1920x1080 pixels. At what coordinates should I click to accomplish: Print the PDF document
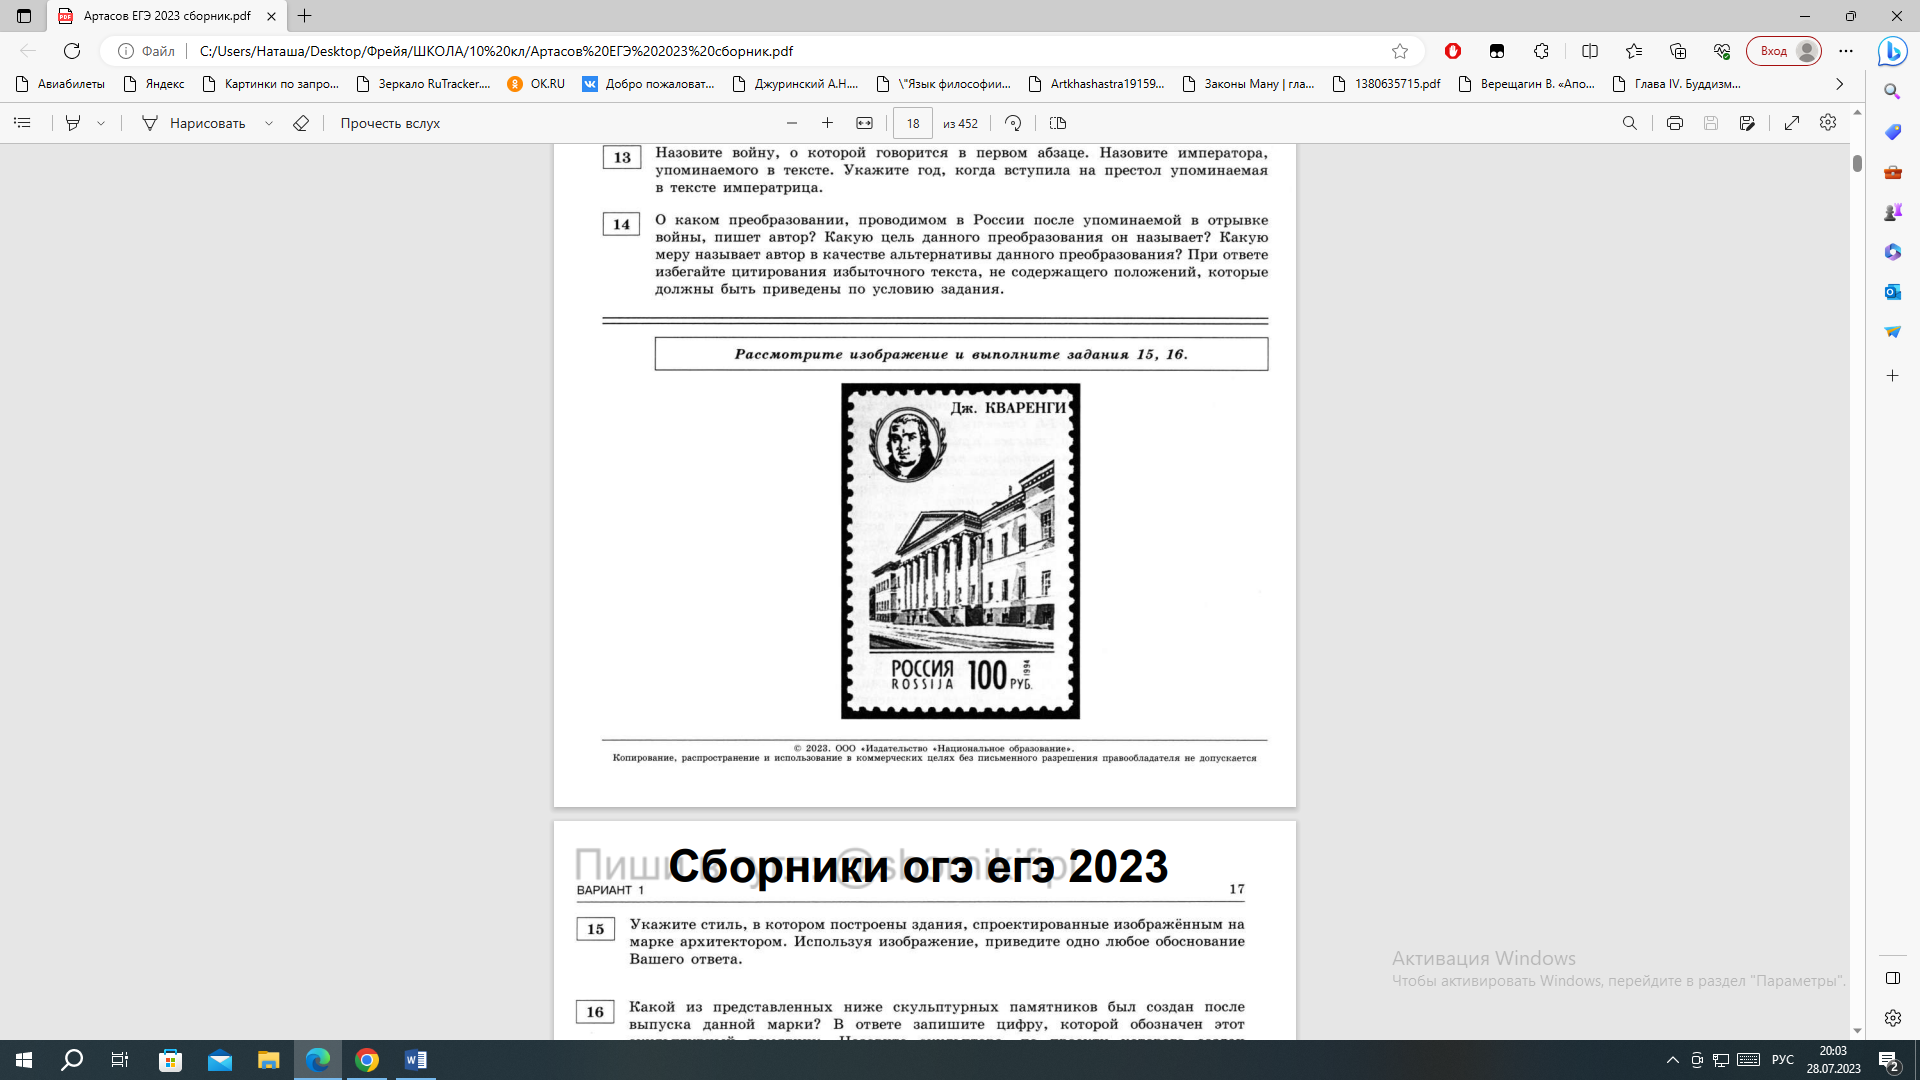1675,123
